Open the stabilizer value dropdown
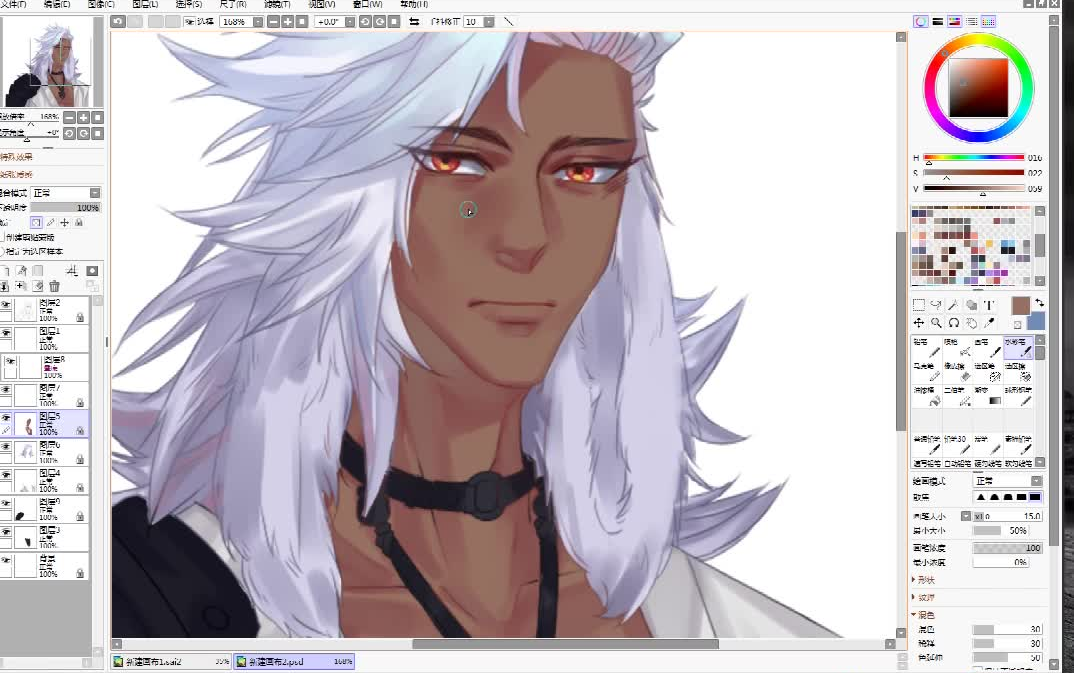 click(489, 22)
